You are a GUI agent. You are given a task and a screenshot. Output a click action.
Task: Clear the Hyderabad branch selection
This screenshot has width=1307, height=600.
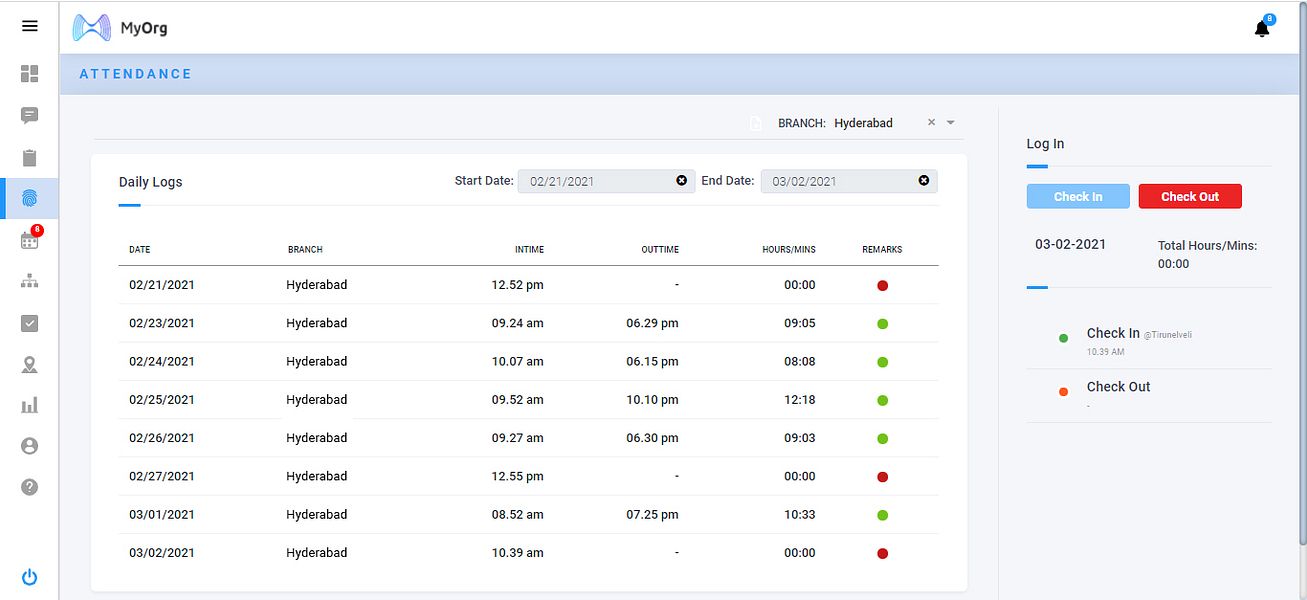point(931,122)
